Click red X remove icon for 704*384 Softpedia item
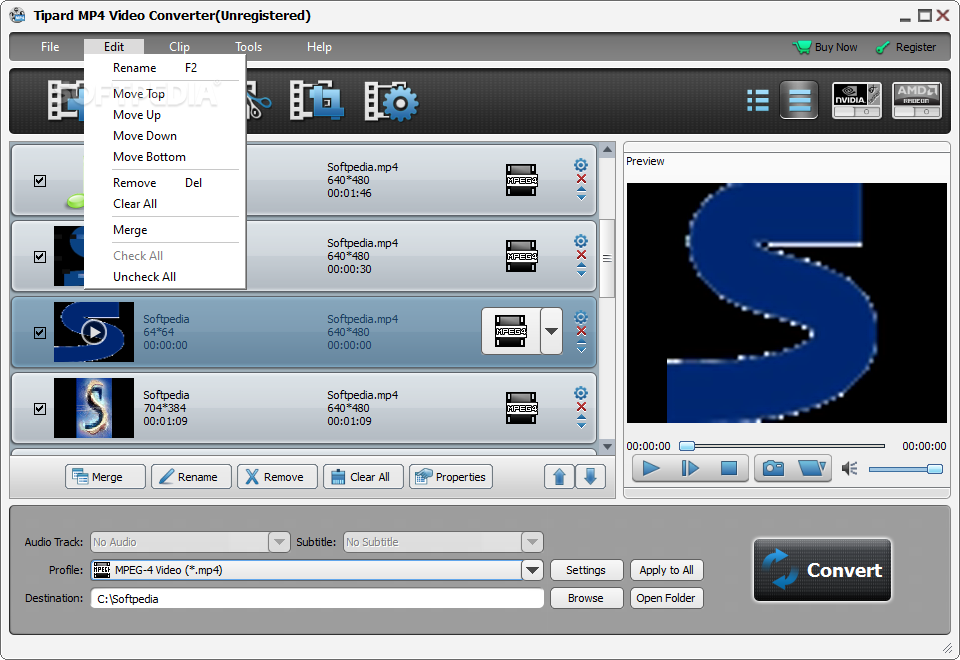Screen dimensions: 960x660 pyautogui.click(x=581, y=407)
